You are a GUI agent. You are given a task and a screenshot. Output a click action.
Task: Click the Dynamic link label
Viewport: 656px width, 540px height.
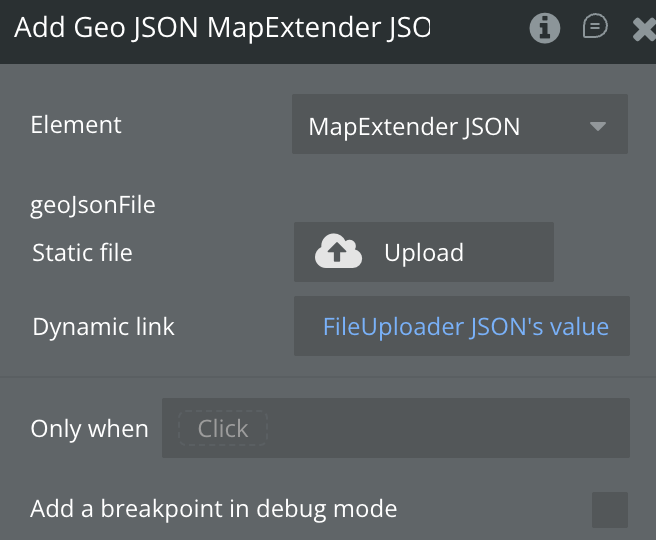coord(103,327)
